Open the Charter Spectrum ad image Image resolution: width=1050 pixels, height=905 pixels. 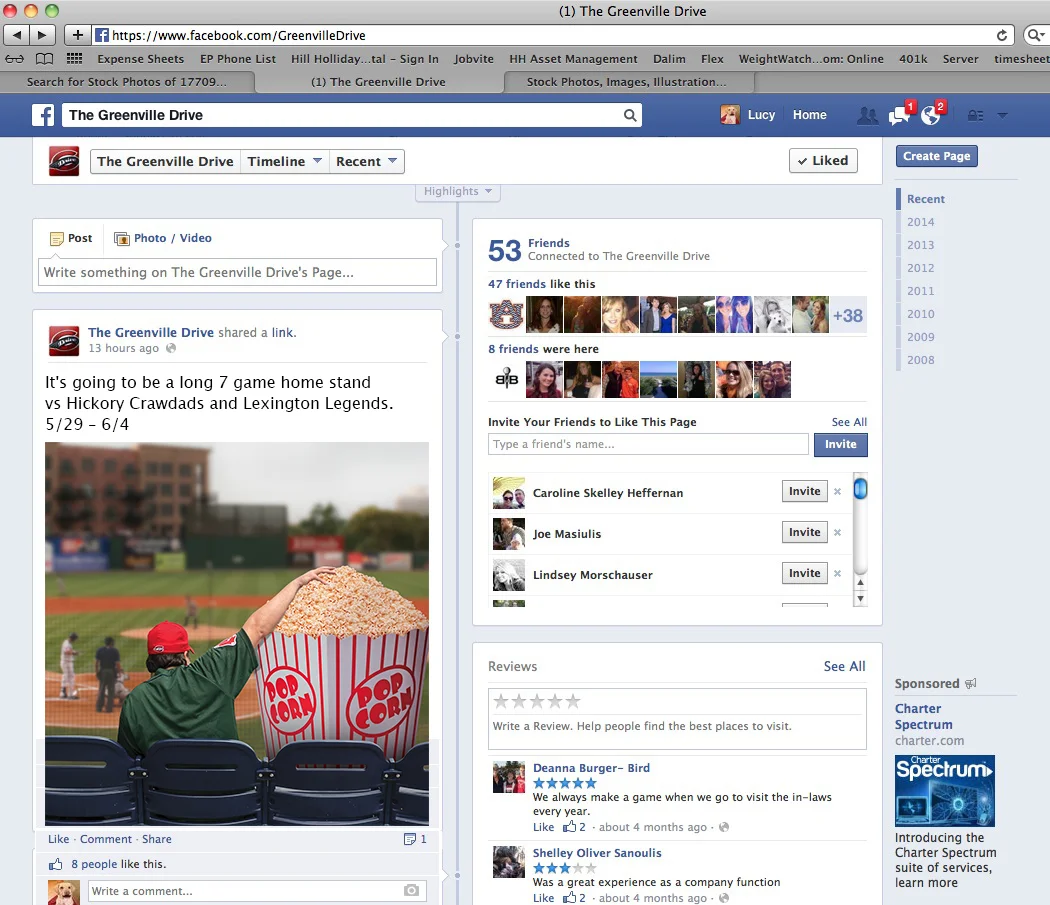coord(945,790)
